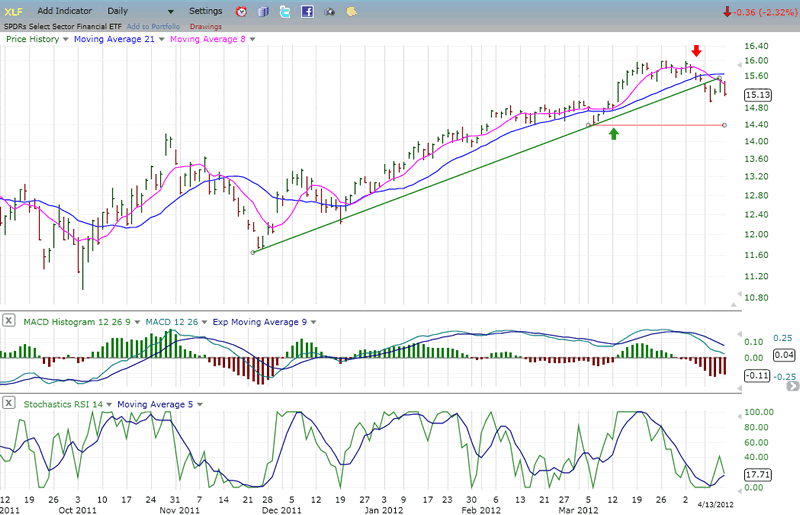Click the yellow icon after the camera
This screenshot has height=515, width=800.
(351, 11)
